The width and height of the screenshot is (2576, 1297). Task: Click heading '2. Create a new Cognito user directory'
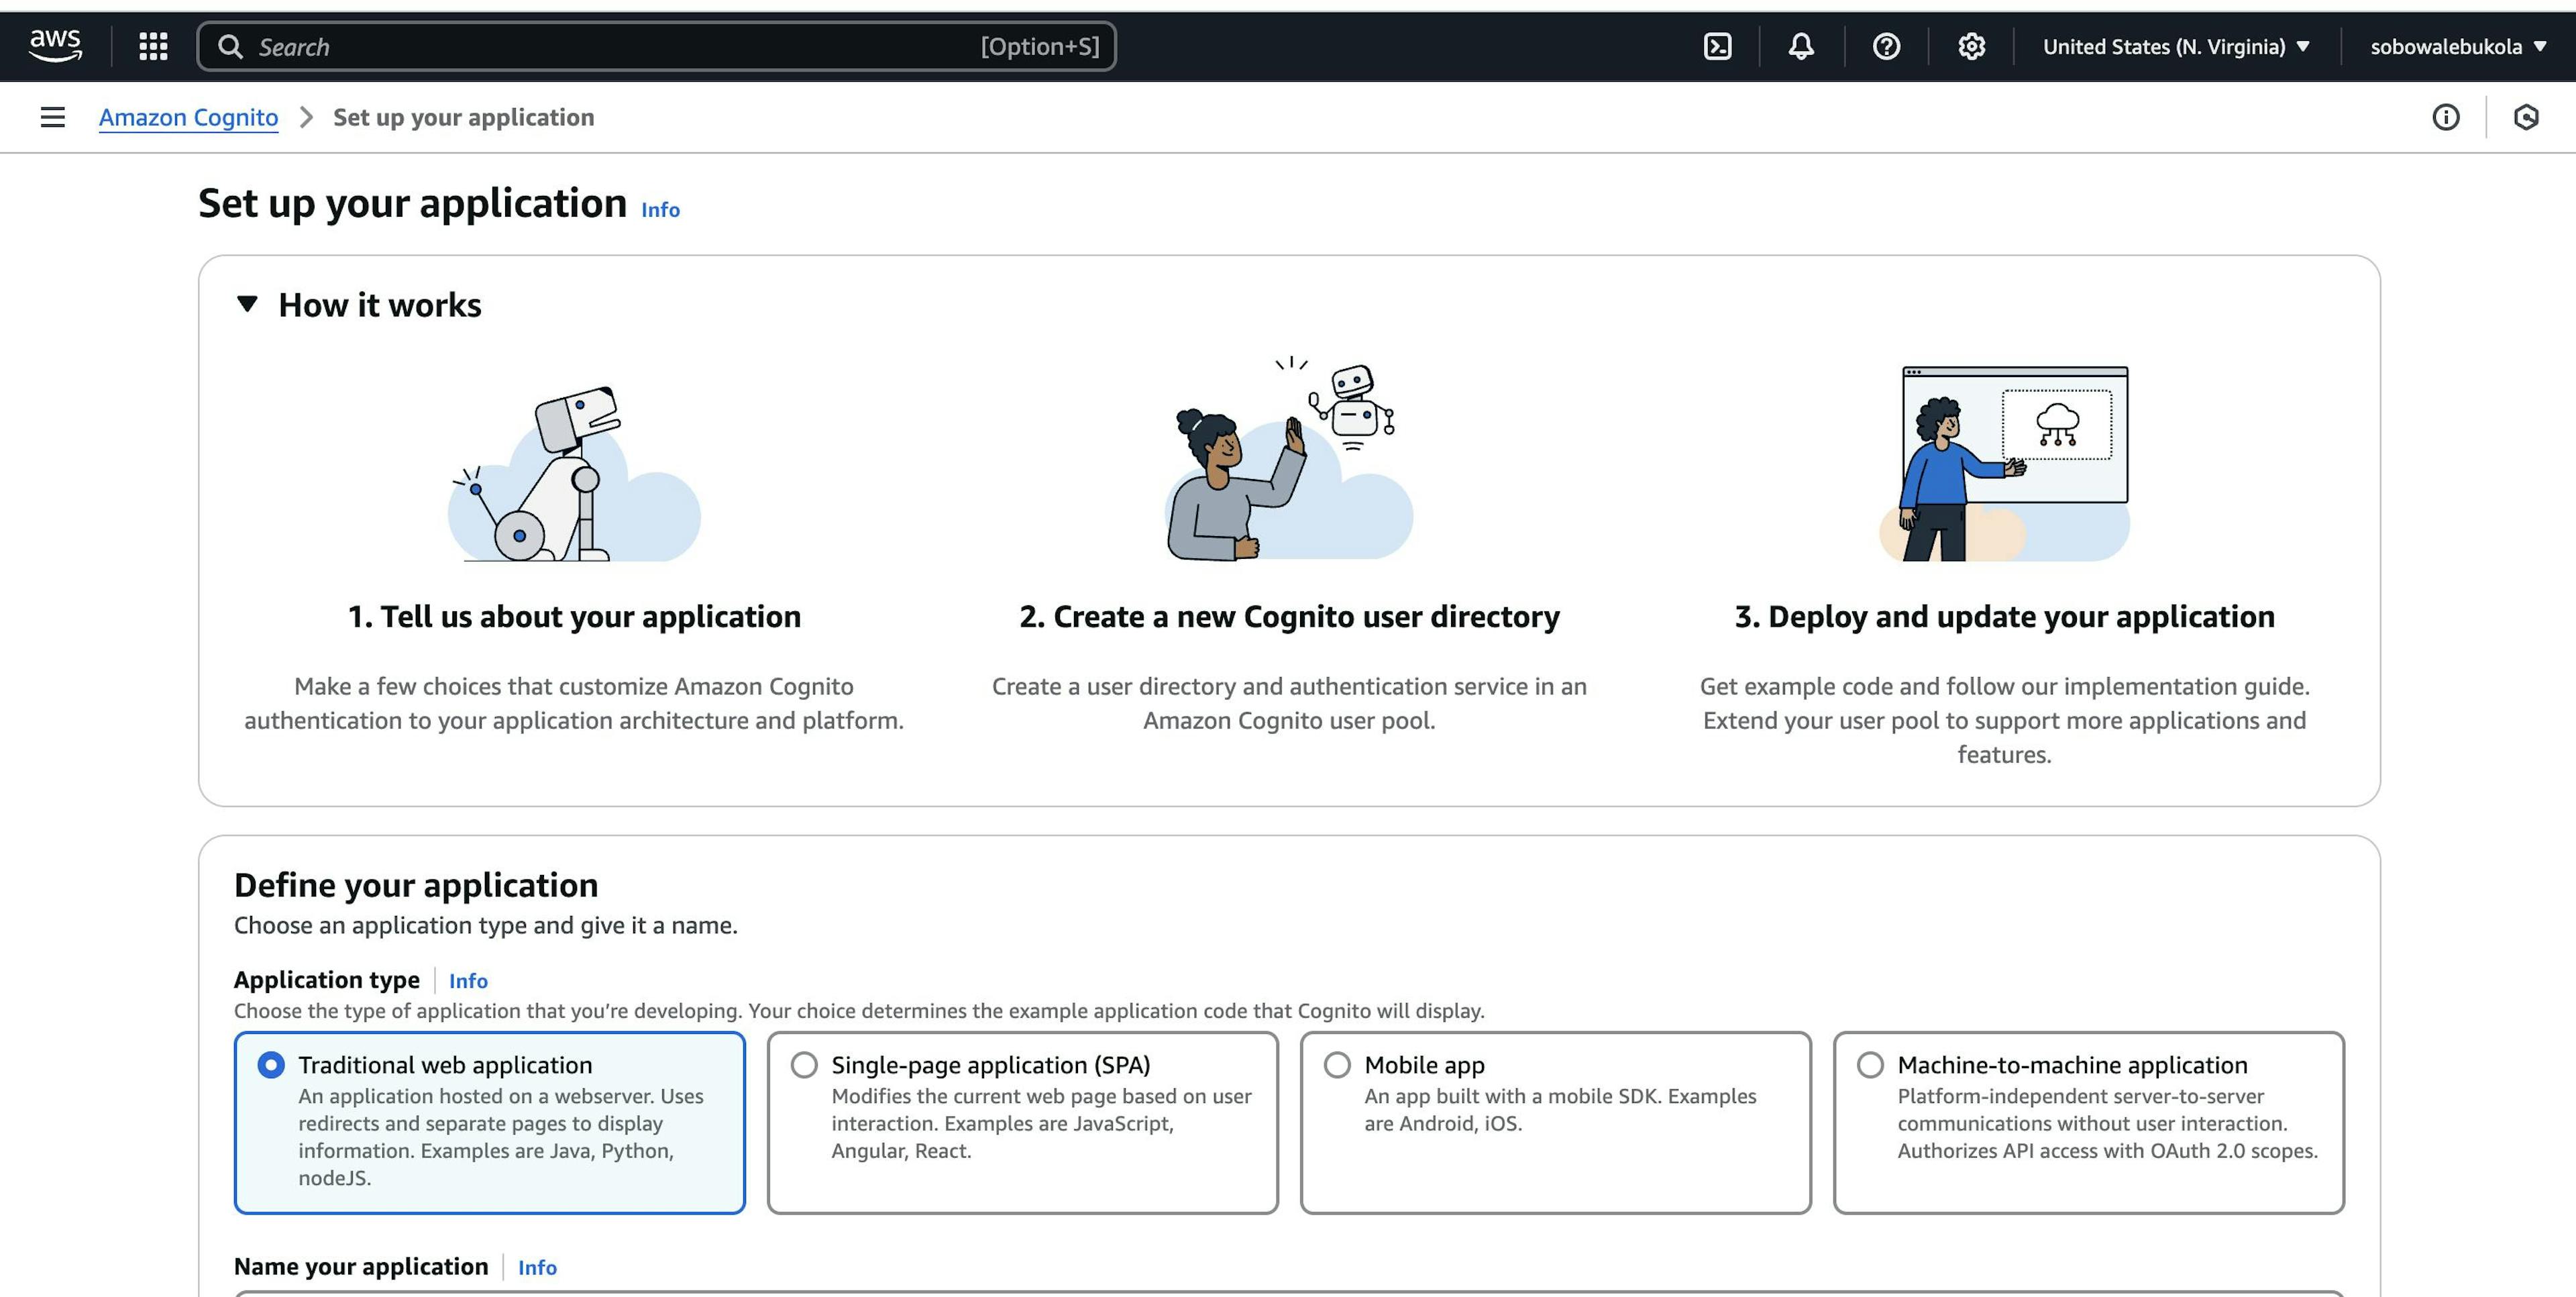click(1289, 616)
